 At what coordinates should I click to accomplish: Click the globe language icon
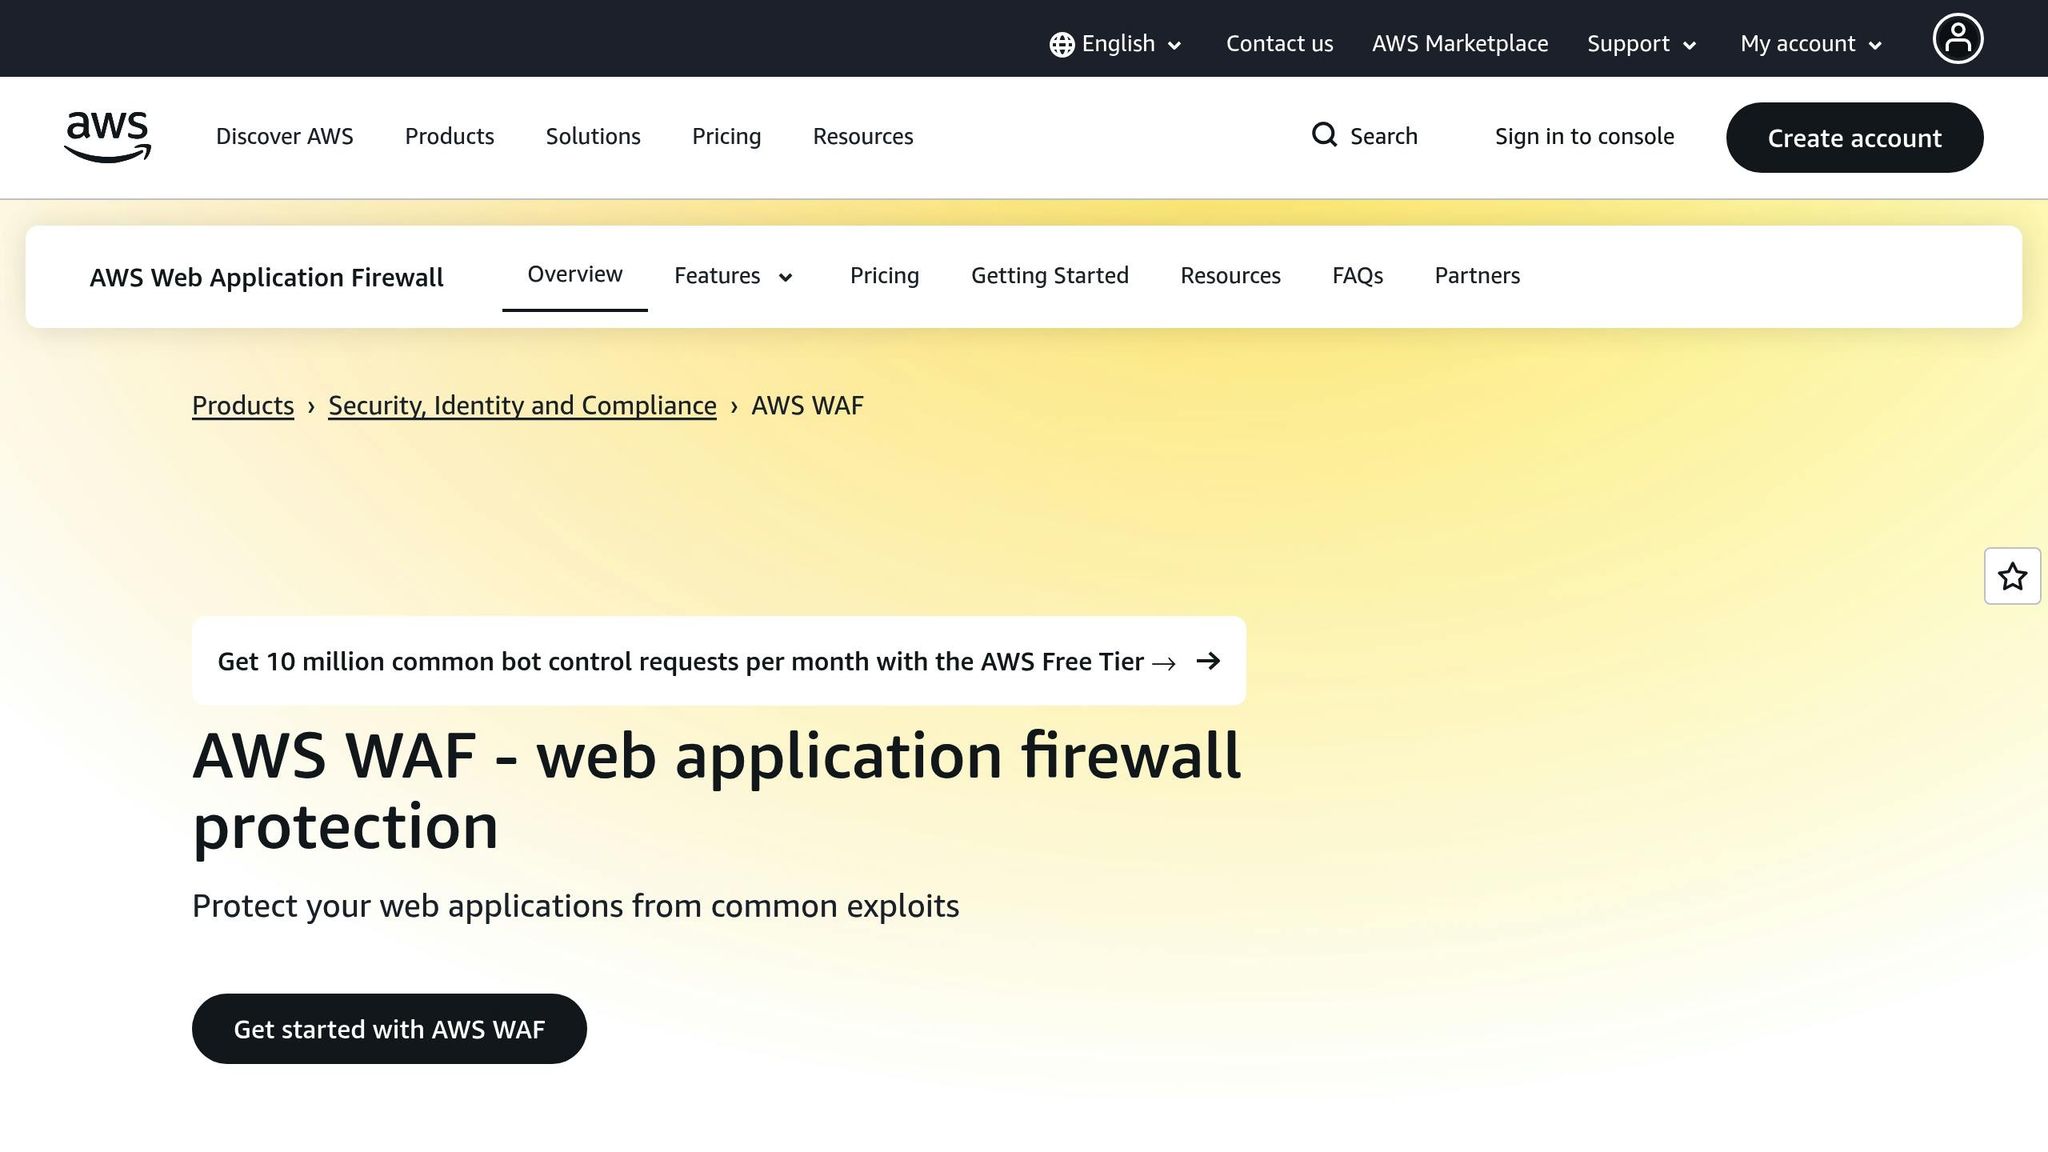click(1061, 44)
